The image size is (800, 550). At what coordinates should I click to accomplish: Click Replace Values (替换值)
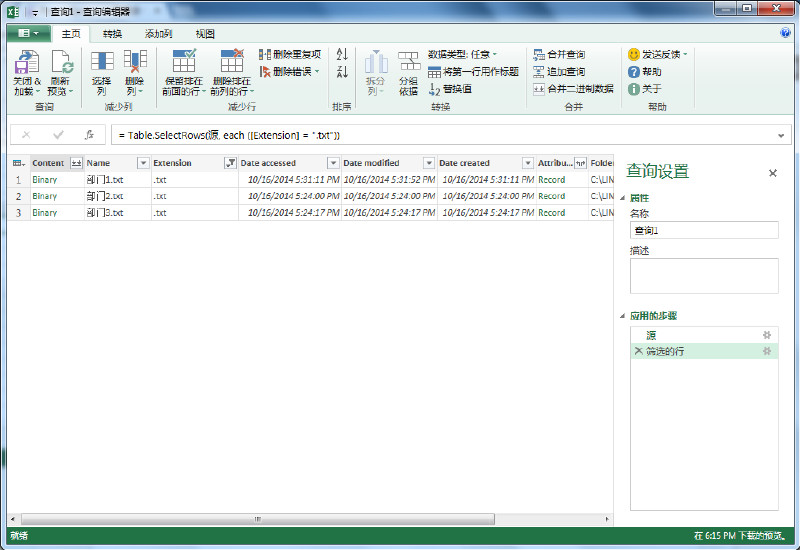coord(449,89)
